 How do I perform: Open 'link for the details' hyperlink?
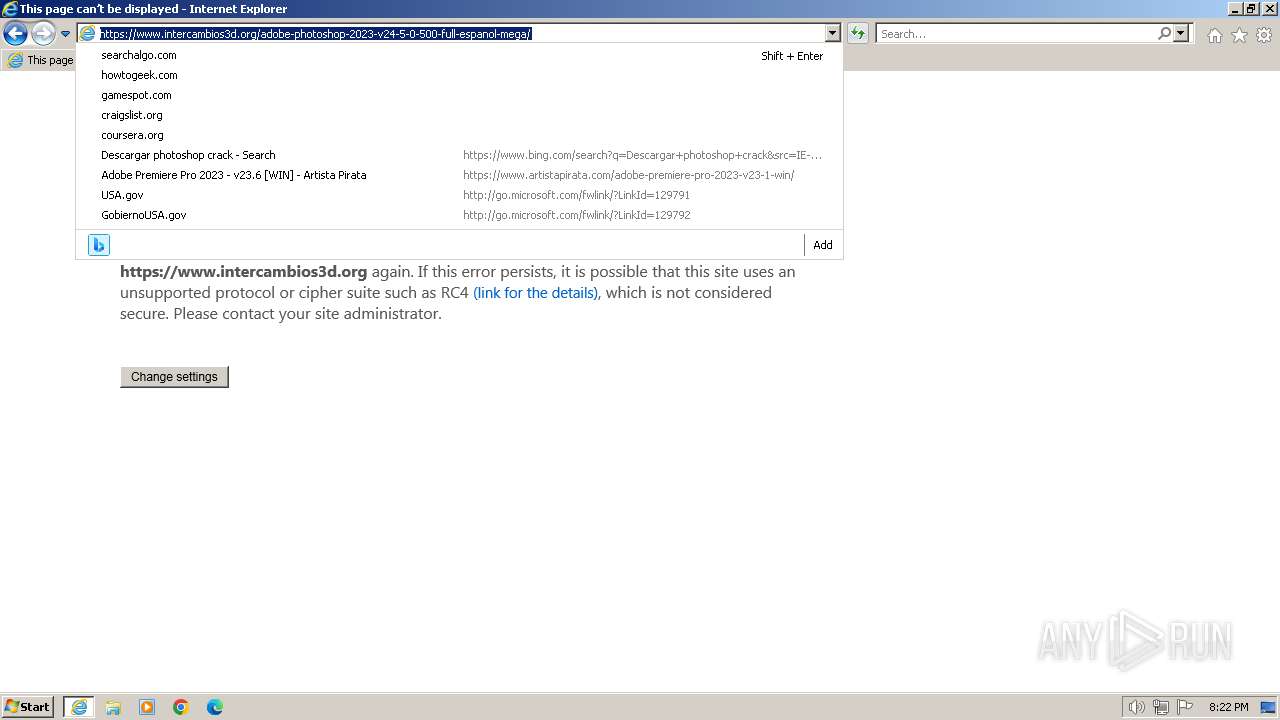[535, 293]
